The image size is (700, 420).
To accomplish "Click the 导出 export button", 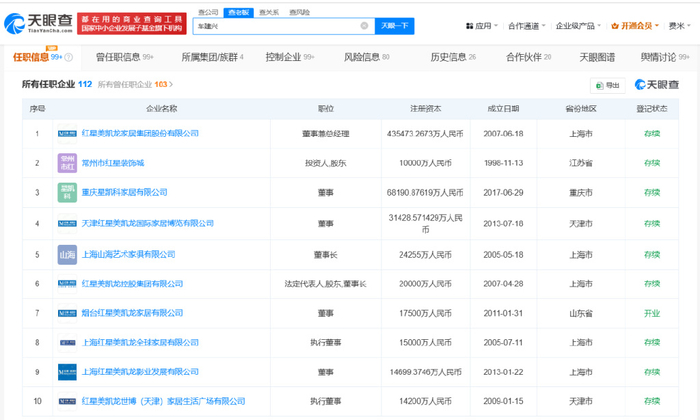I will click(606, 86).
